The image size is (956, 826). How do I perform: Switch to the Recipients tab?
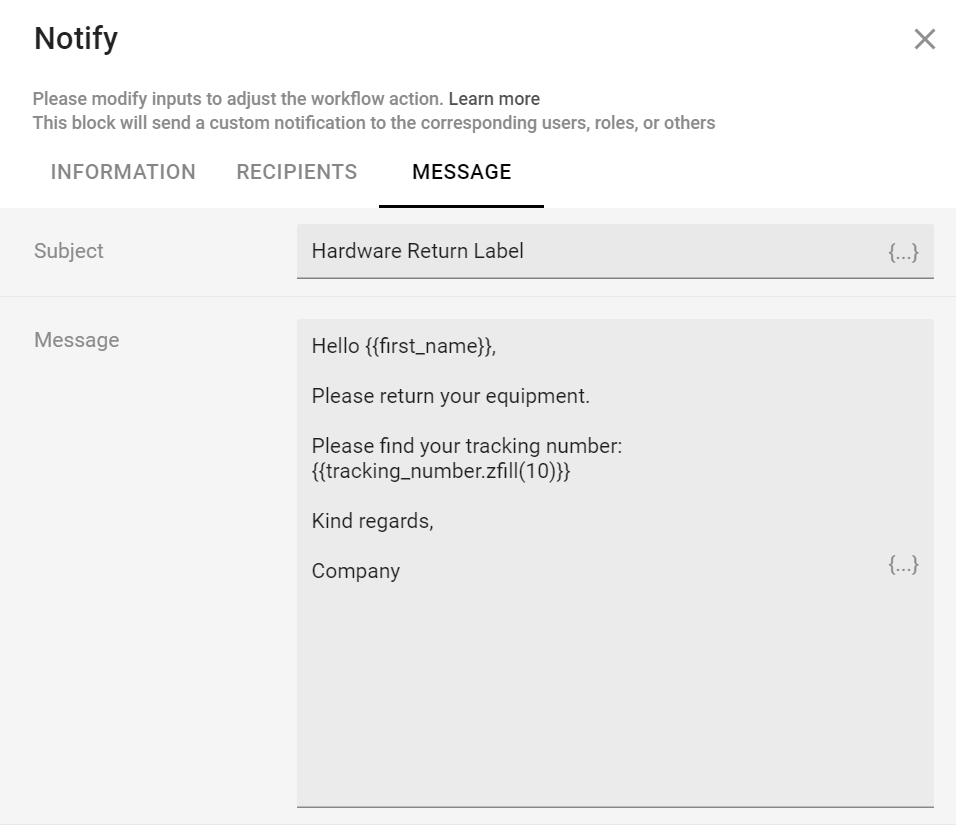click(296, 172)
